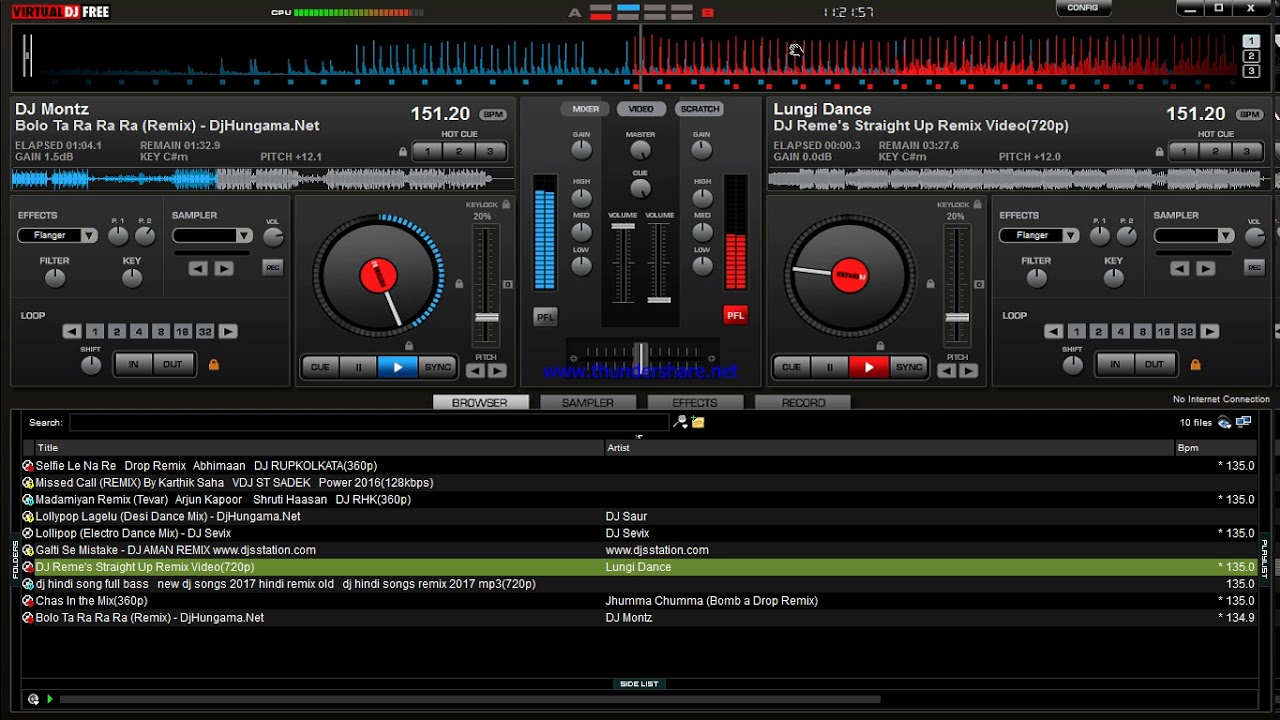This screenshot has width=1280, height=720.
Task: Nudge left deck pitch bend down arrow
Action: click(x=475, y=371)
